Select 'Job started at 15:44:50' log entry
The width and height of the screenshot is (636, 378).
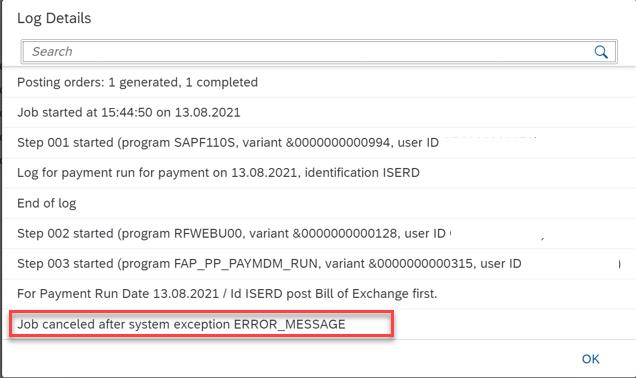320,112
